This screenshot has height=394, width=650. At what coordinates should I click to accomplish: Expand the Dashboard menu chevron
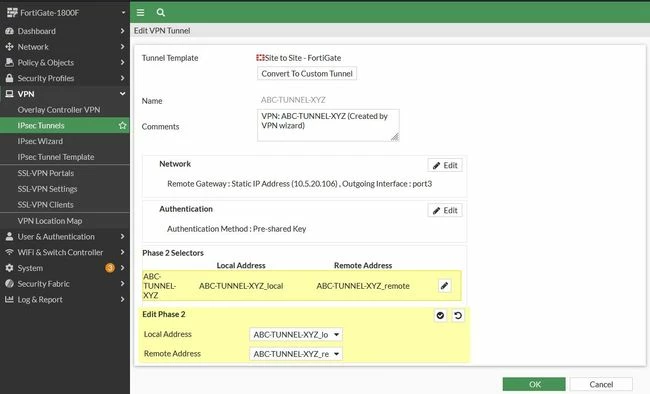click(x=122, y=31)
